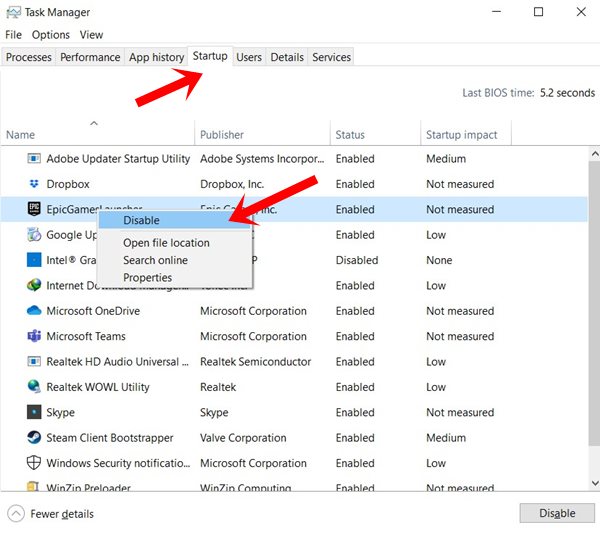The height and width of the screenshot is (535, 600).
Task: Click Low impact in Realtek WOWL row
Action: click(436, 387)
